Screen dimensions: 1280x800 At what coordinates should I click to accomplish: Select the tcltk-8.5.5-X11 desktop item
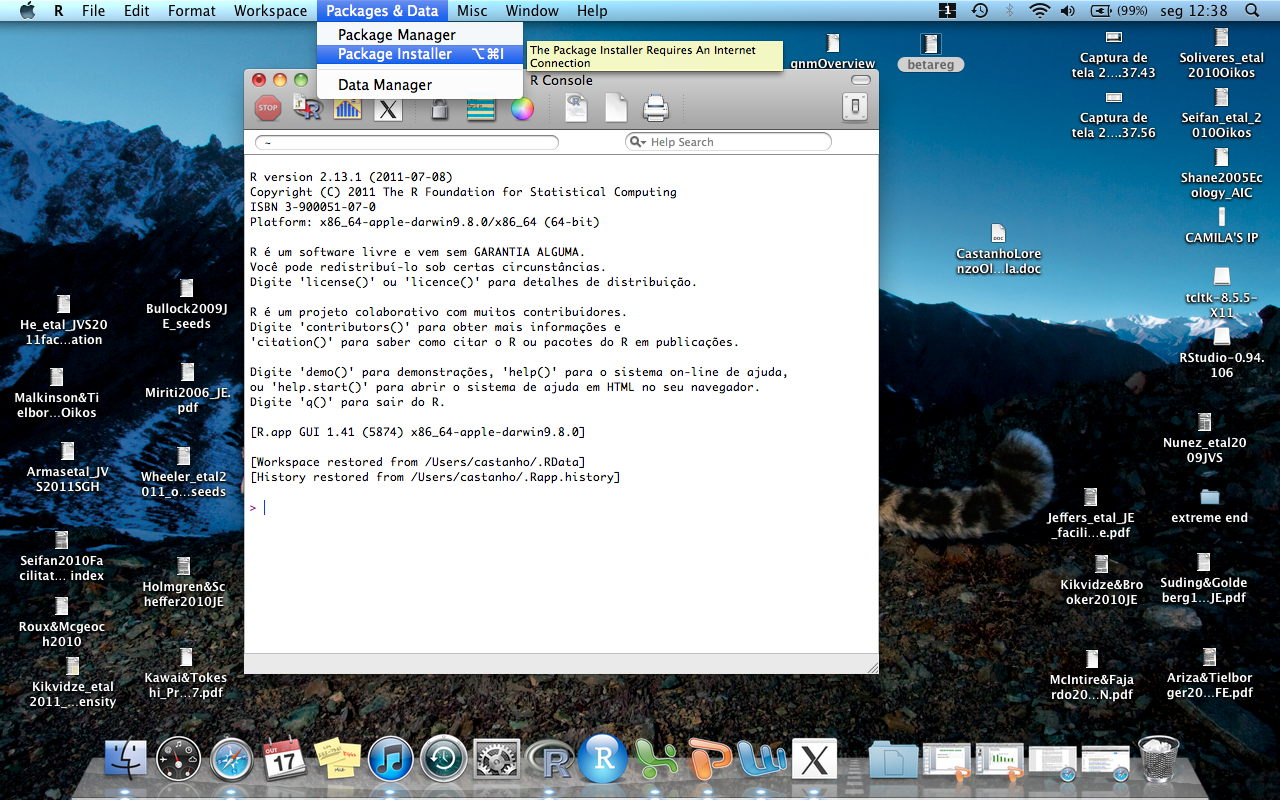pyautogui.click(x=1221, y=293)
